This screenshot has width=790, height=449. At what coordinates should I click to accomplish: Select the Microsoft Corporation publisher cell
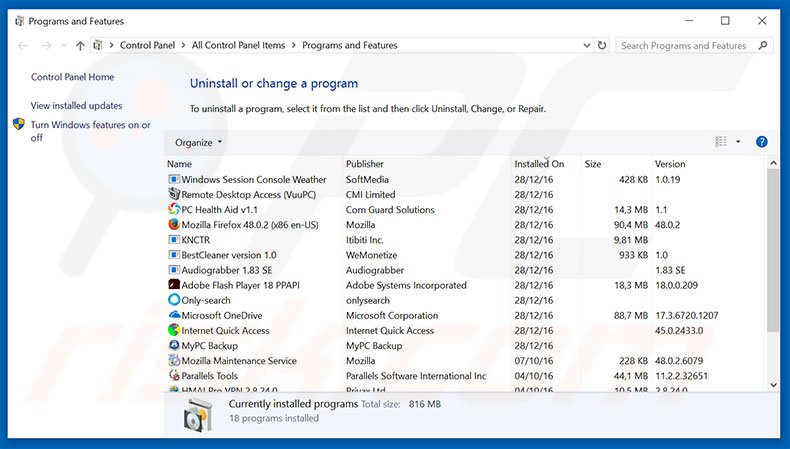[392, 315]
